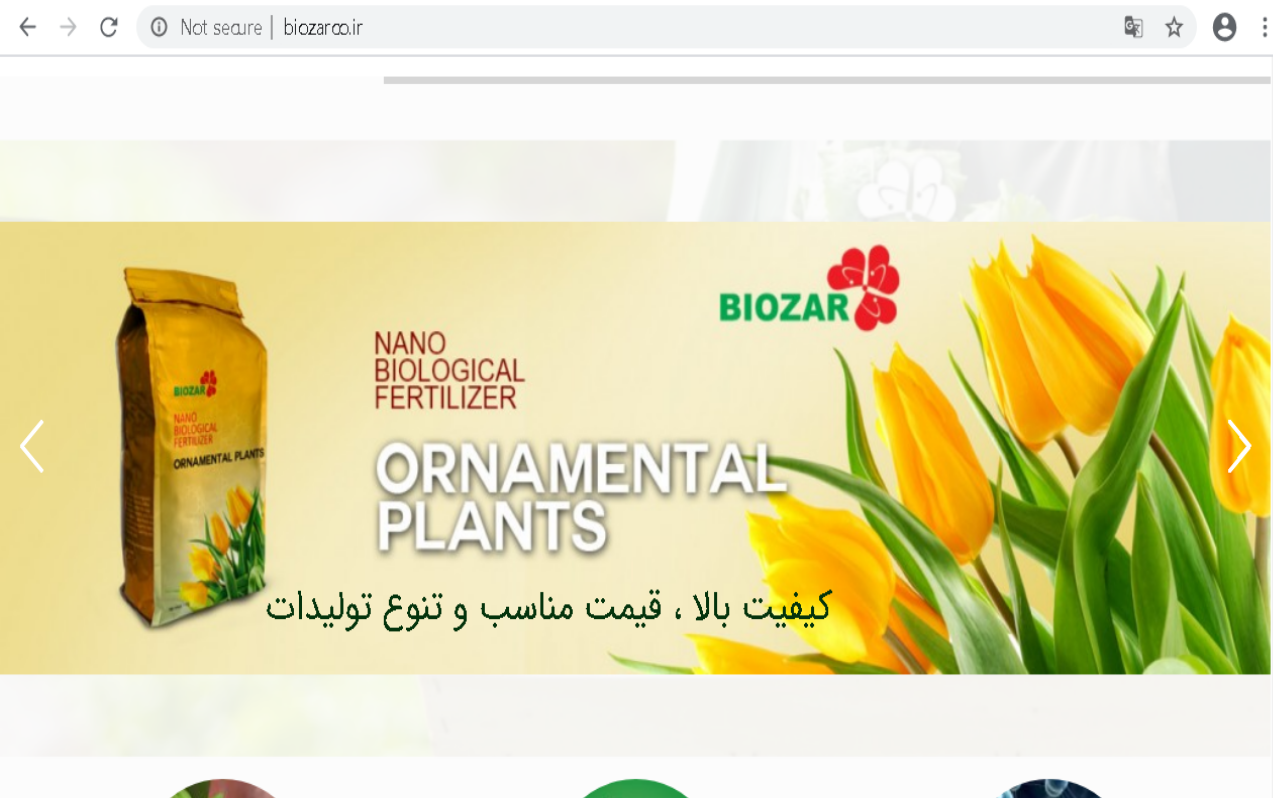1273x798 pixels.
Task: Click the NANO BIOLOGICAL FERTILIZER text
Action: point(449,371)
